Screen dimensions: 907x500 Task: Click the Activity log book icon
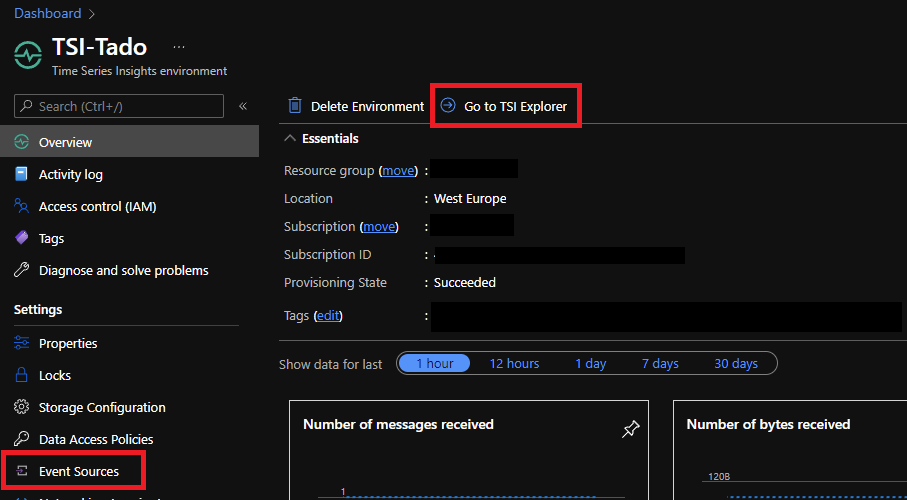pyautogui.click(x=21, y=174)
